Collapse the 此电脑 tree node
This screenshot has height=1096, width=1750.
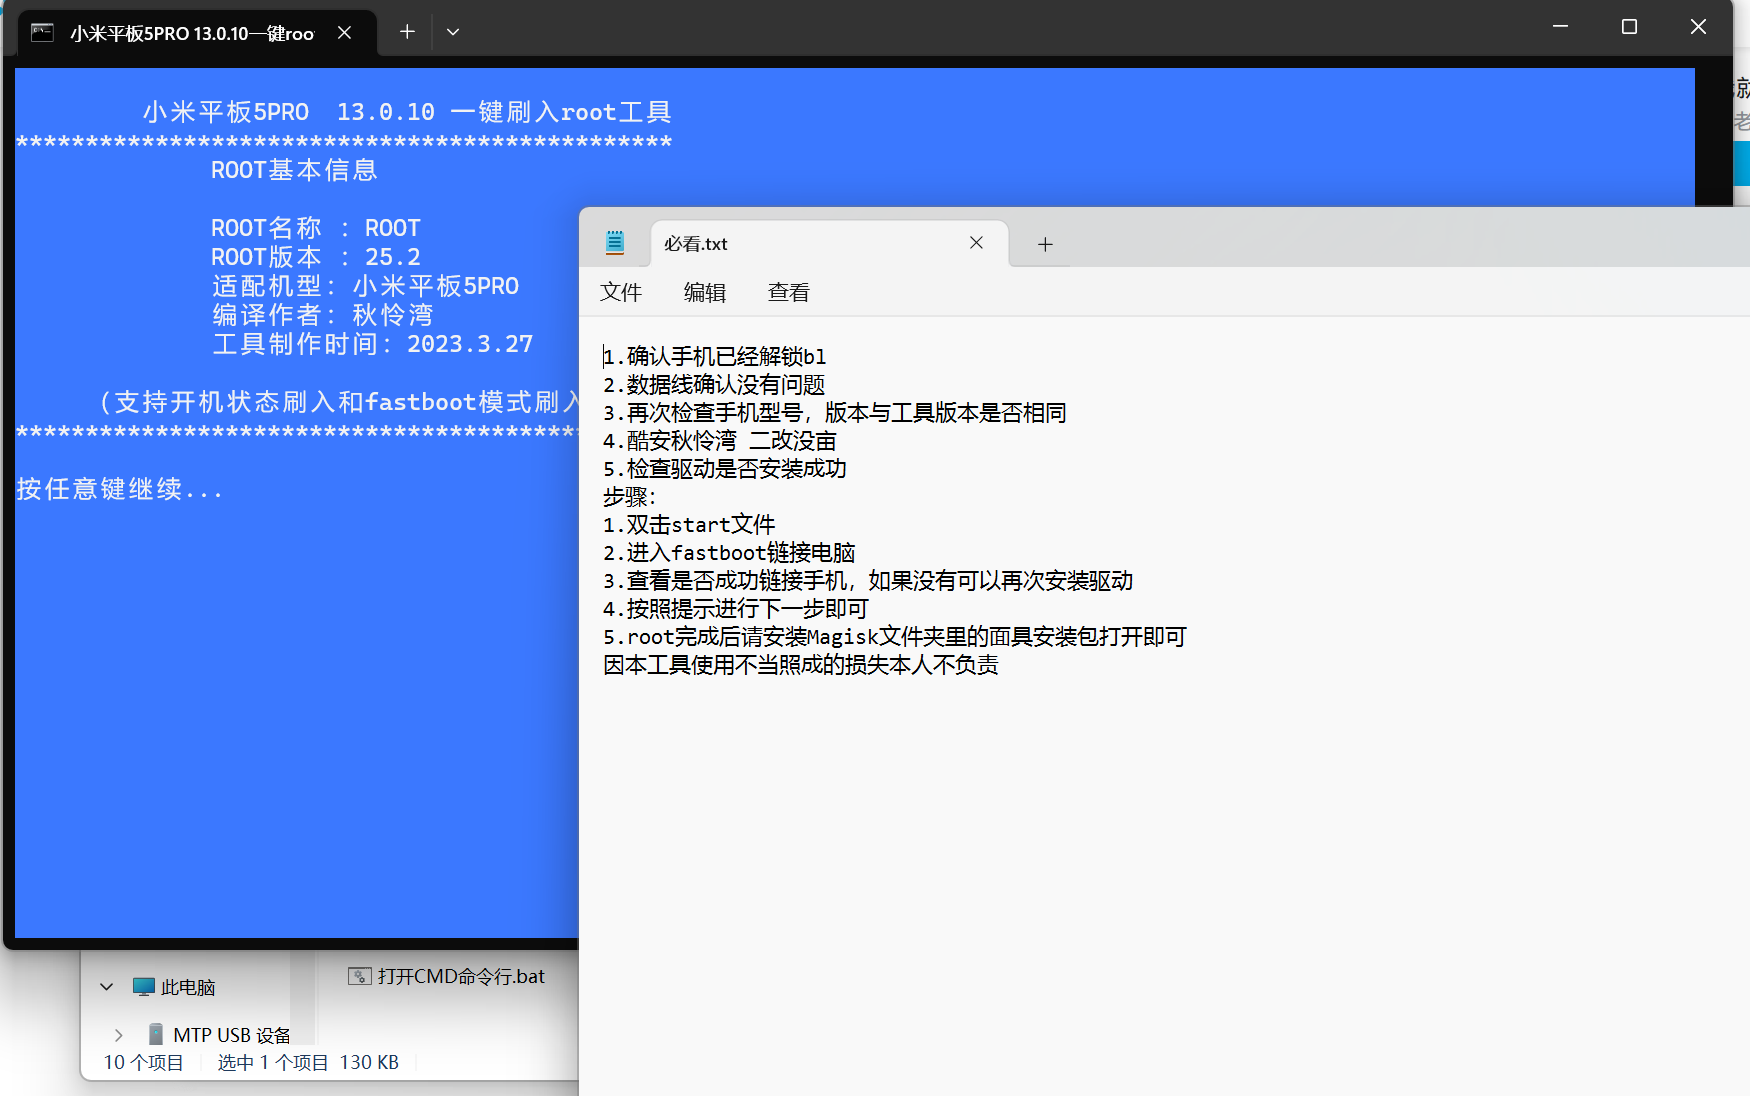pyautogui.click(x=107, y=987)
